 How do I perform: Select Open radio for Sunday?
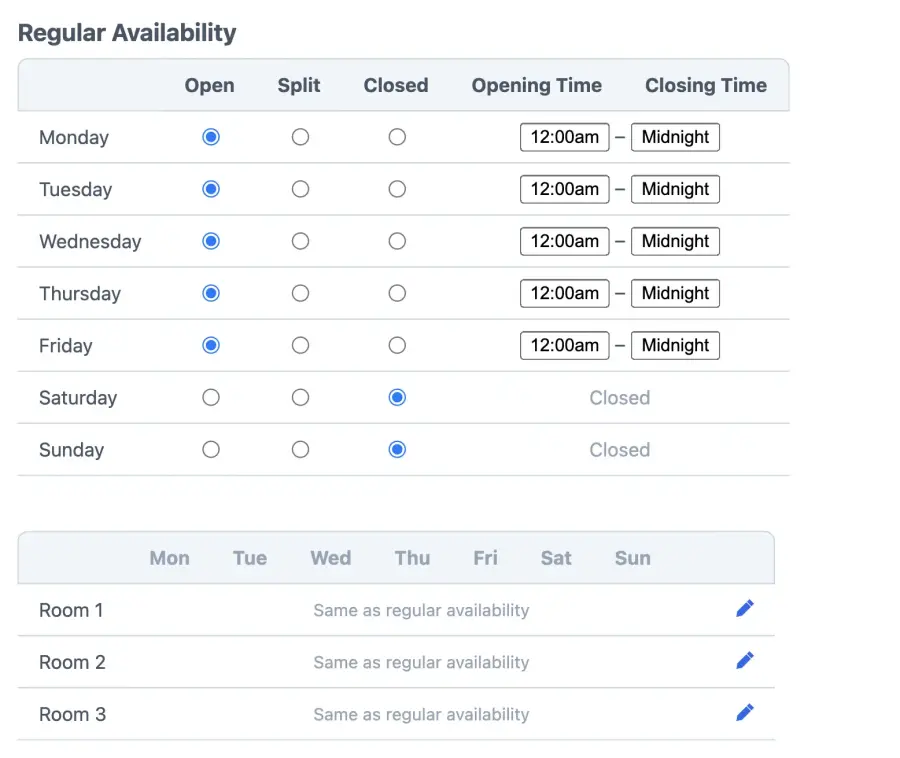point(211,449)
